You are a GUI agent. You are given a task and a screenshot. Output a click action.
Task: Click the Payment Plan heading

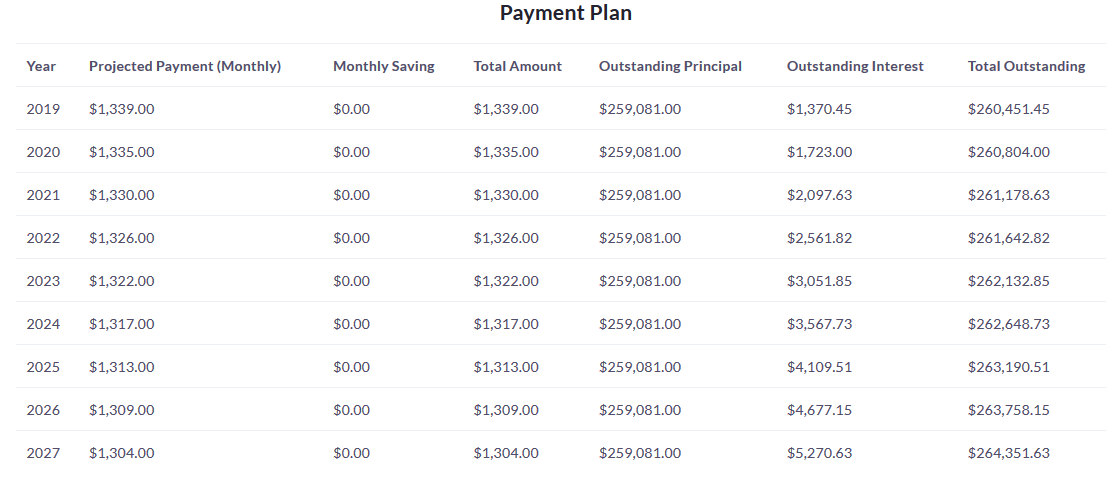tap(565, 13)
